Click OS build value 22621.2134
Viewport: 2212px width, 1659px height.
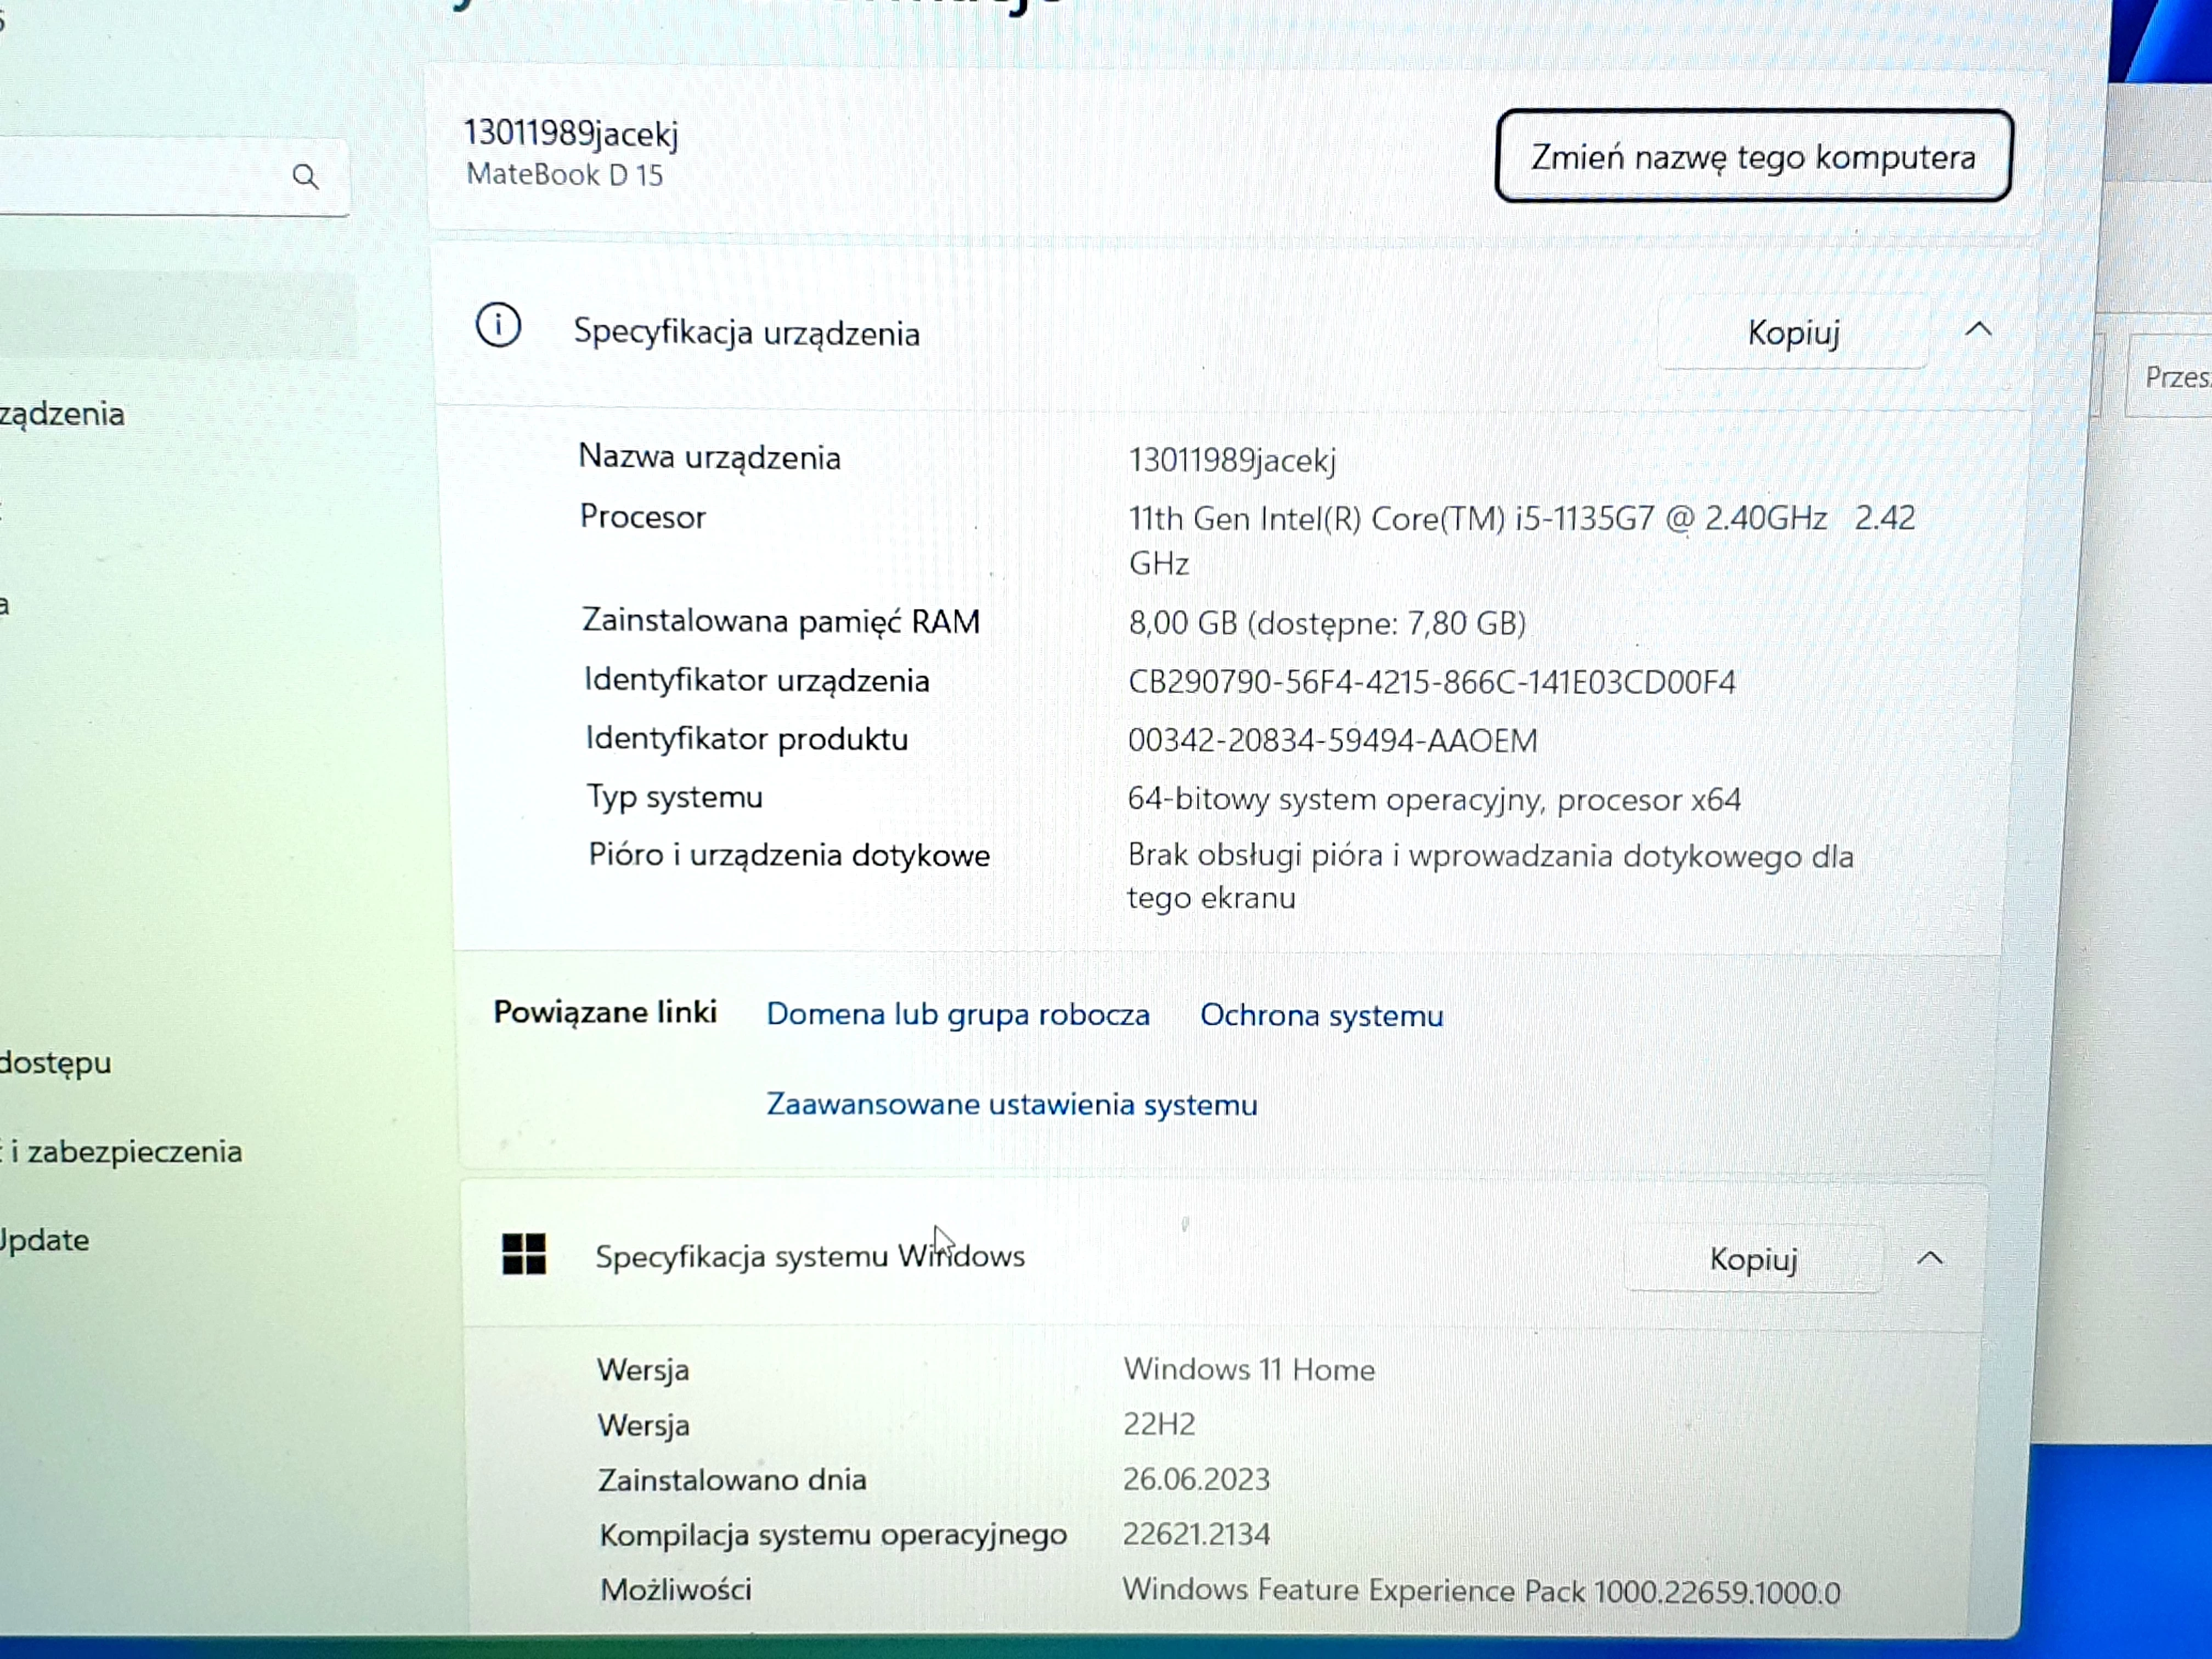click(1196, 1534)
